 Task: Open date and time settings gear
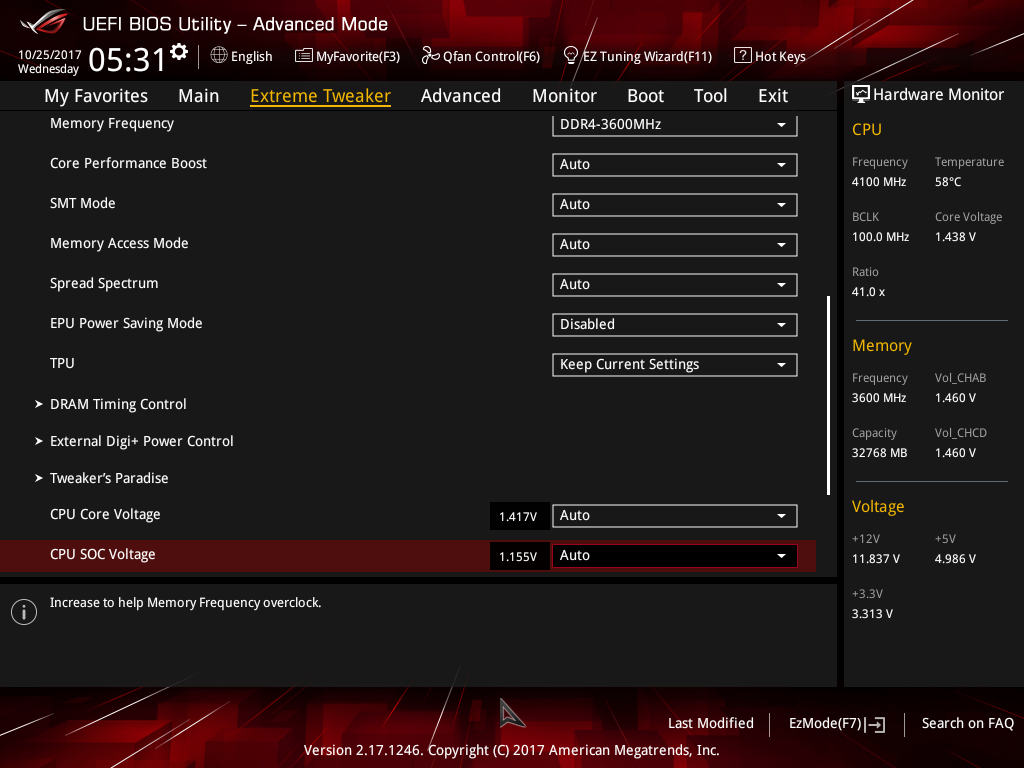tap(179, 52)
